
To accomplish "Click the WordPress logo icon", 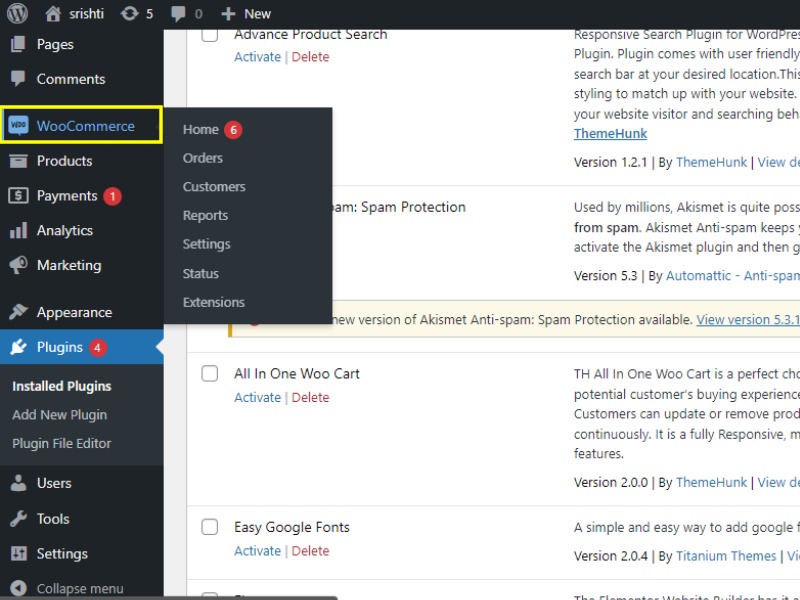I will [17, 13].
